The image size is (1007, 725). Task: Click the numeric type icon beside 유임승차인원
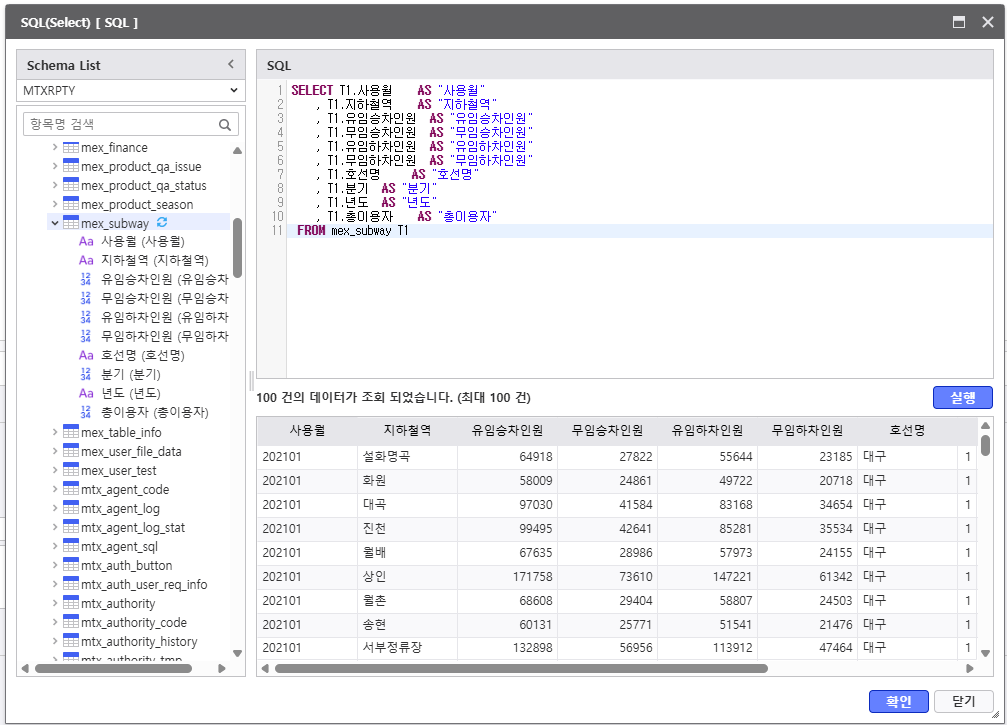tap(86, 280)
